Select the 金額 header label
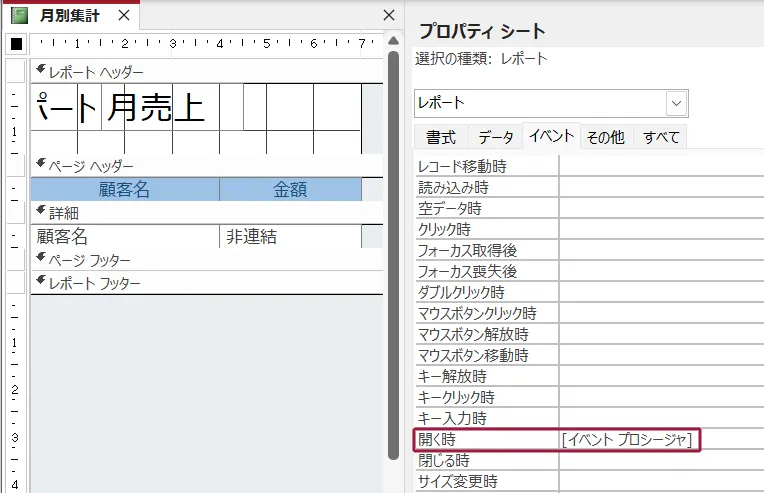The height and width of the screenshot is (493, 764). coord(290,189)
